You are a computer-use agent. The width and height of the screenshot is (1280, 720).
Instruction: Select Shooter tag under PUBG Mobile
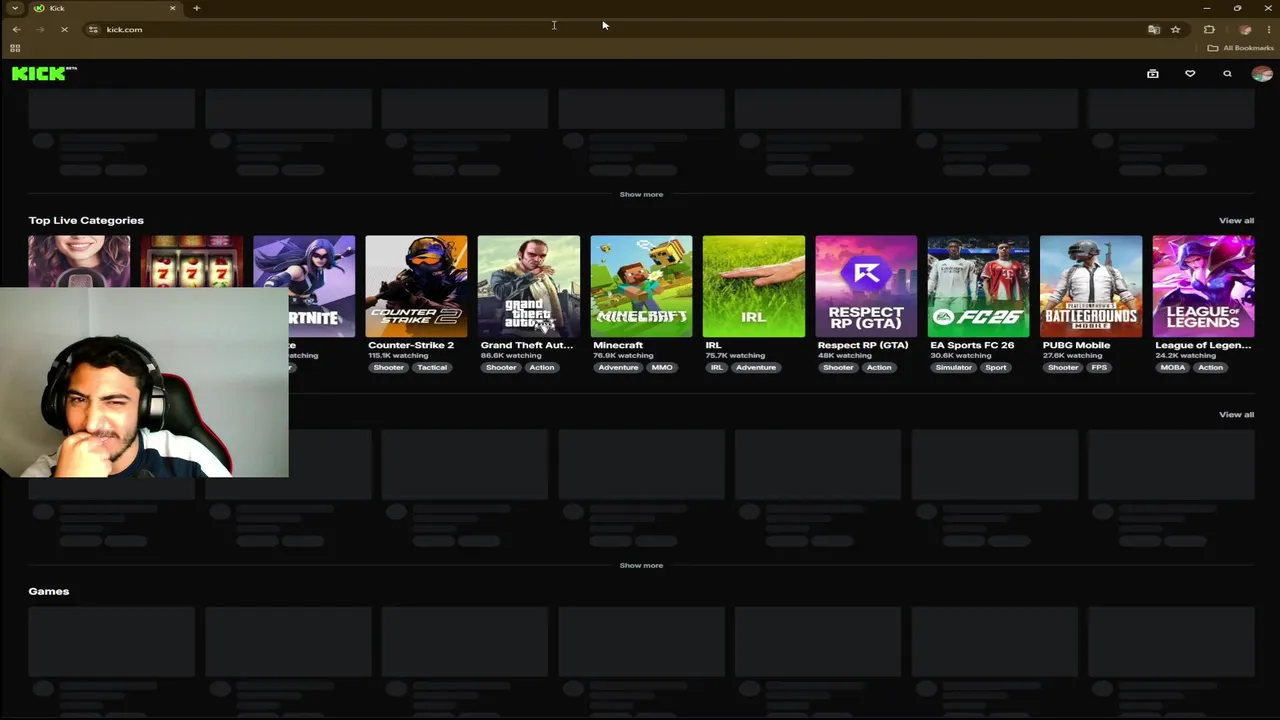[1063, 367]
